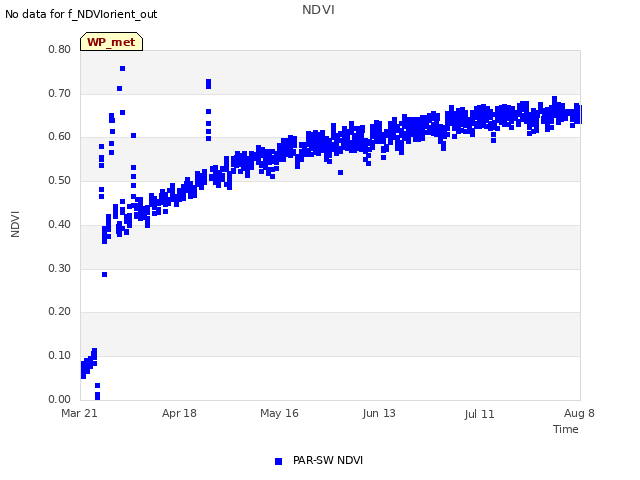The height and width of the screenshot is (480, 640).
Task: Click the 0.60 y-axis tick label
Action: (x=60, y=137)
